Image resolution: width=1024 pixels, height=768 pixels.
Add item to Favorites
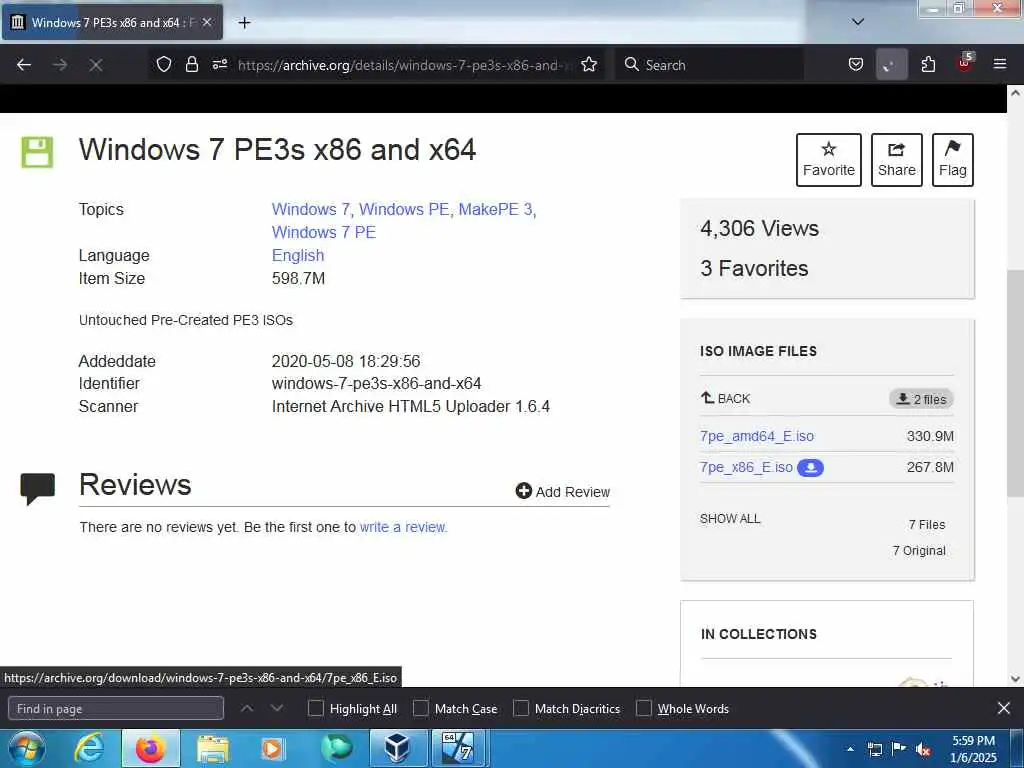pyautogui.click(x=829, y=160)
